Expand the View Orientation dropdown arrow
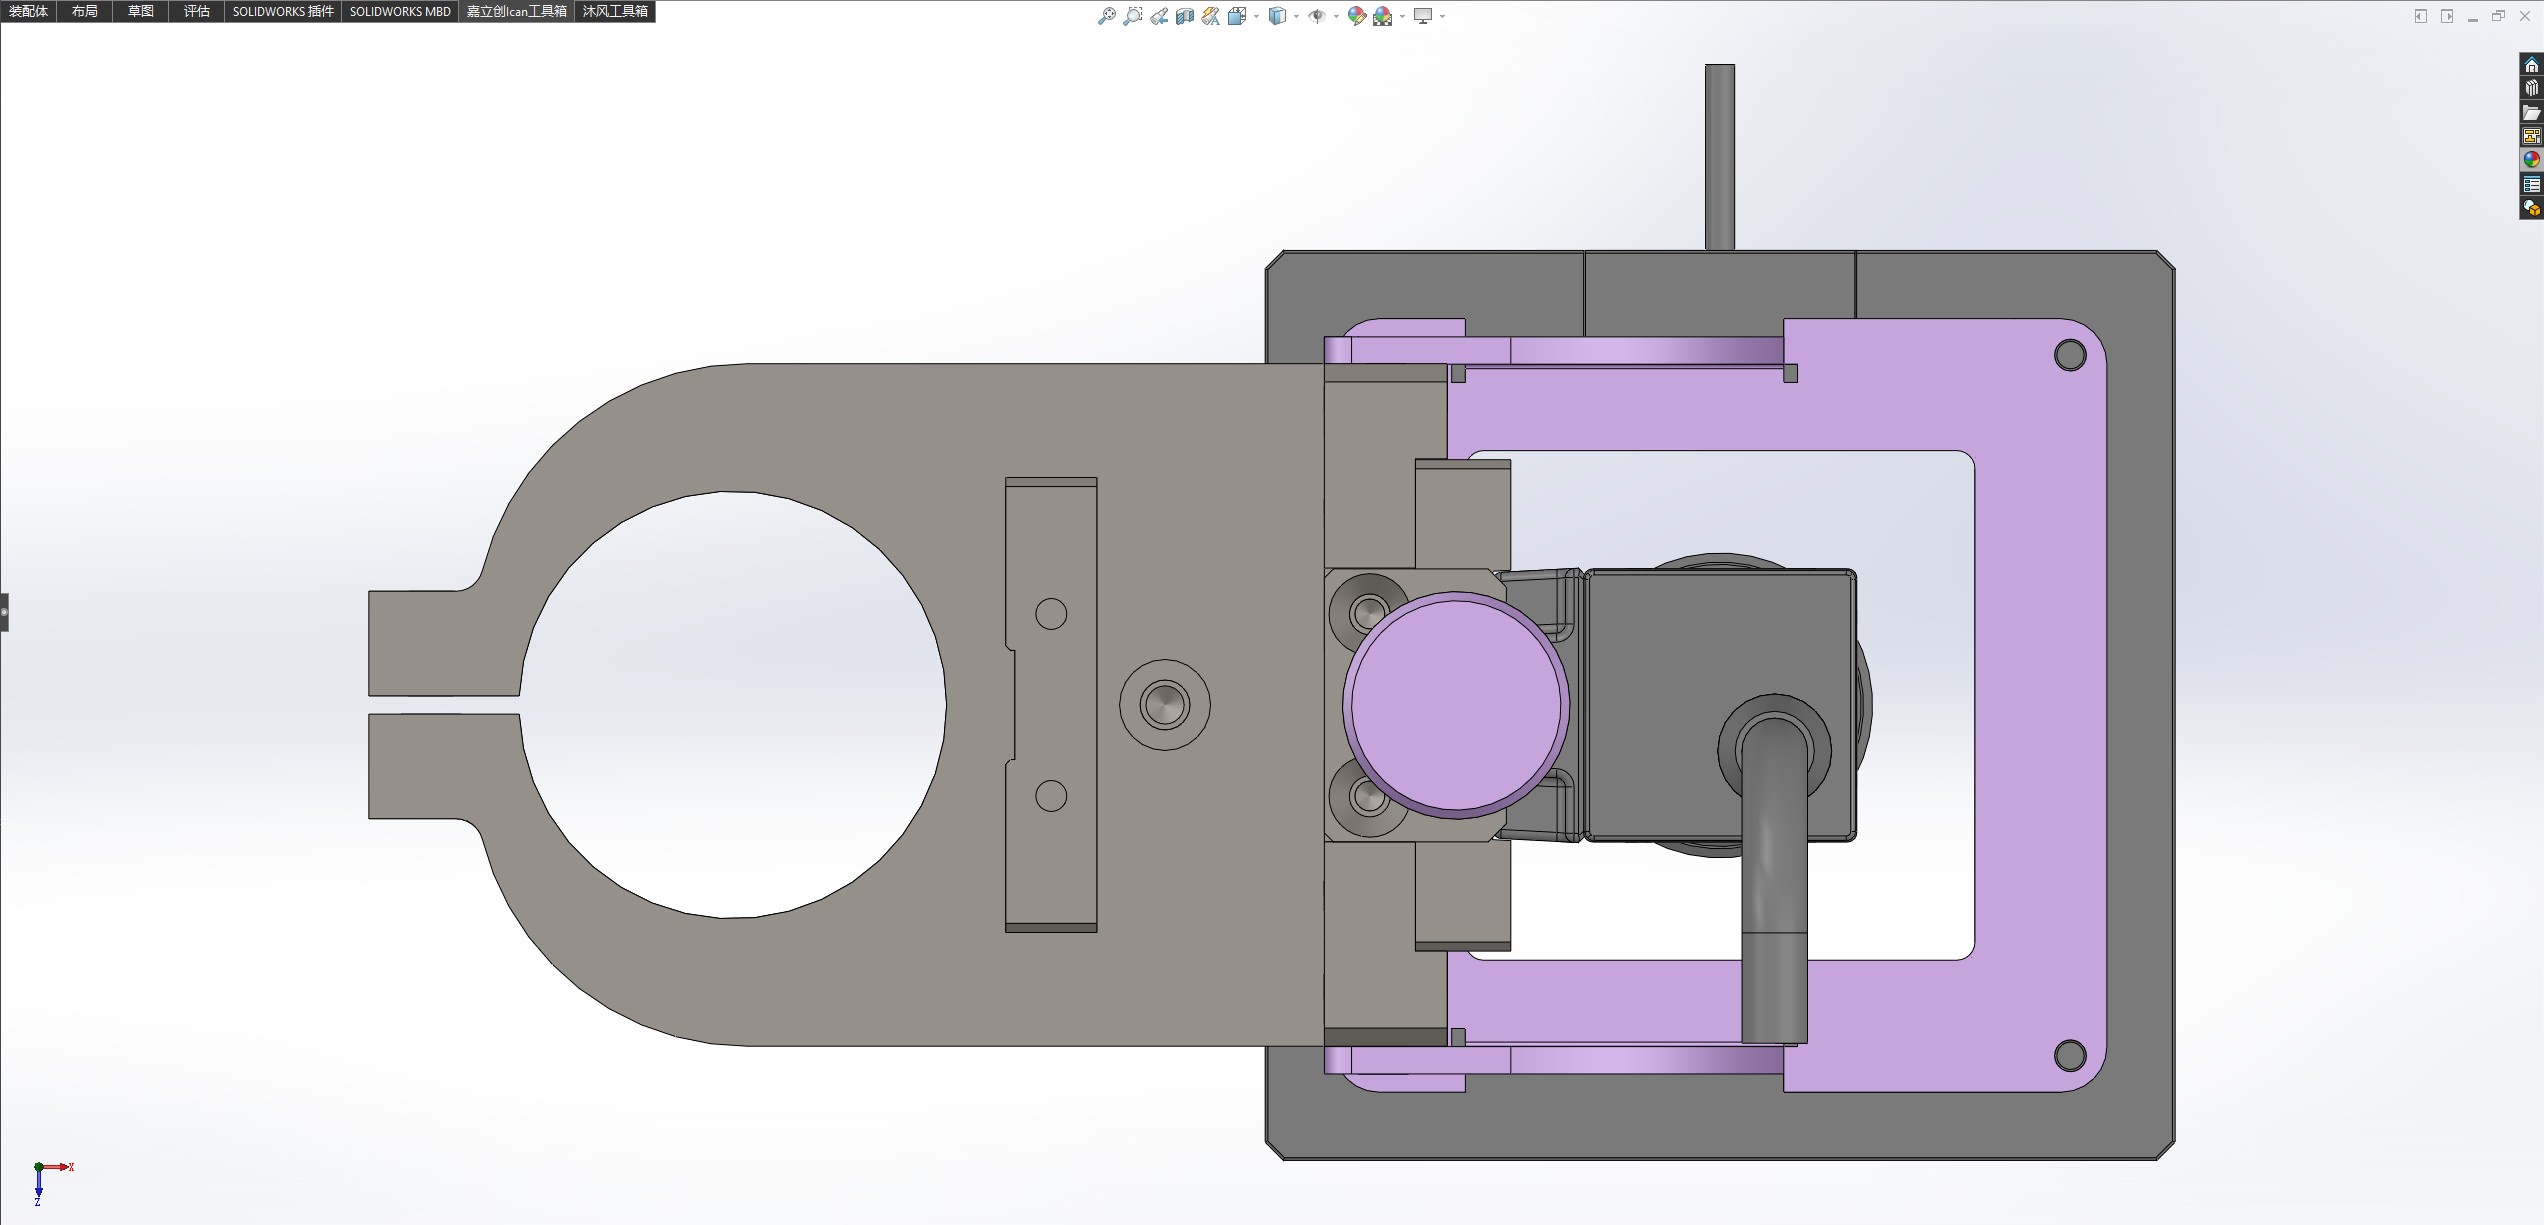 click(x=1256, y=16)
